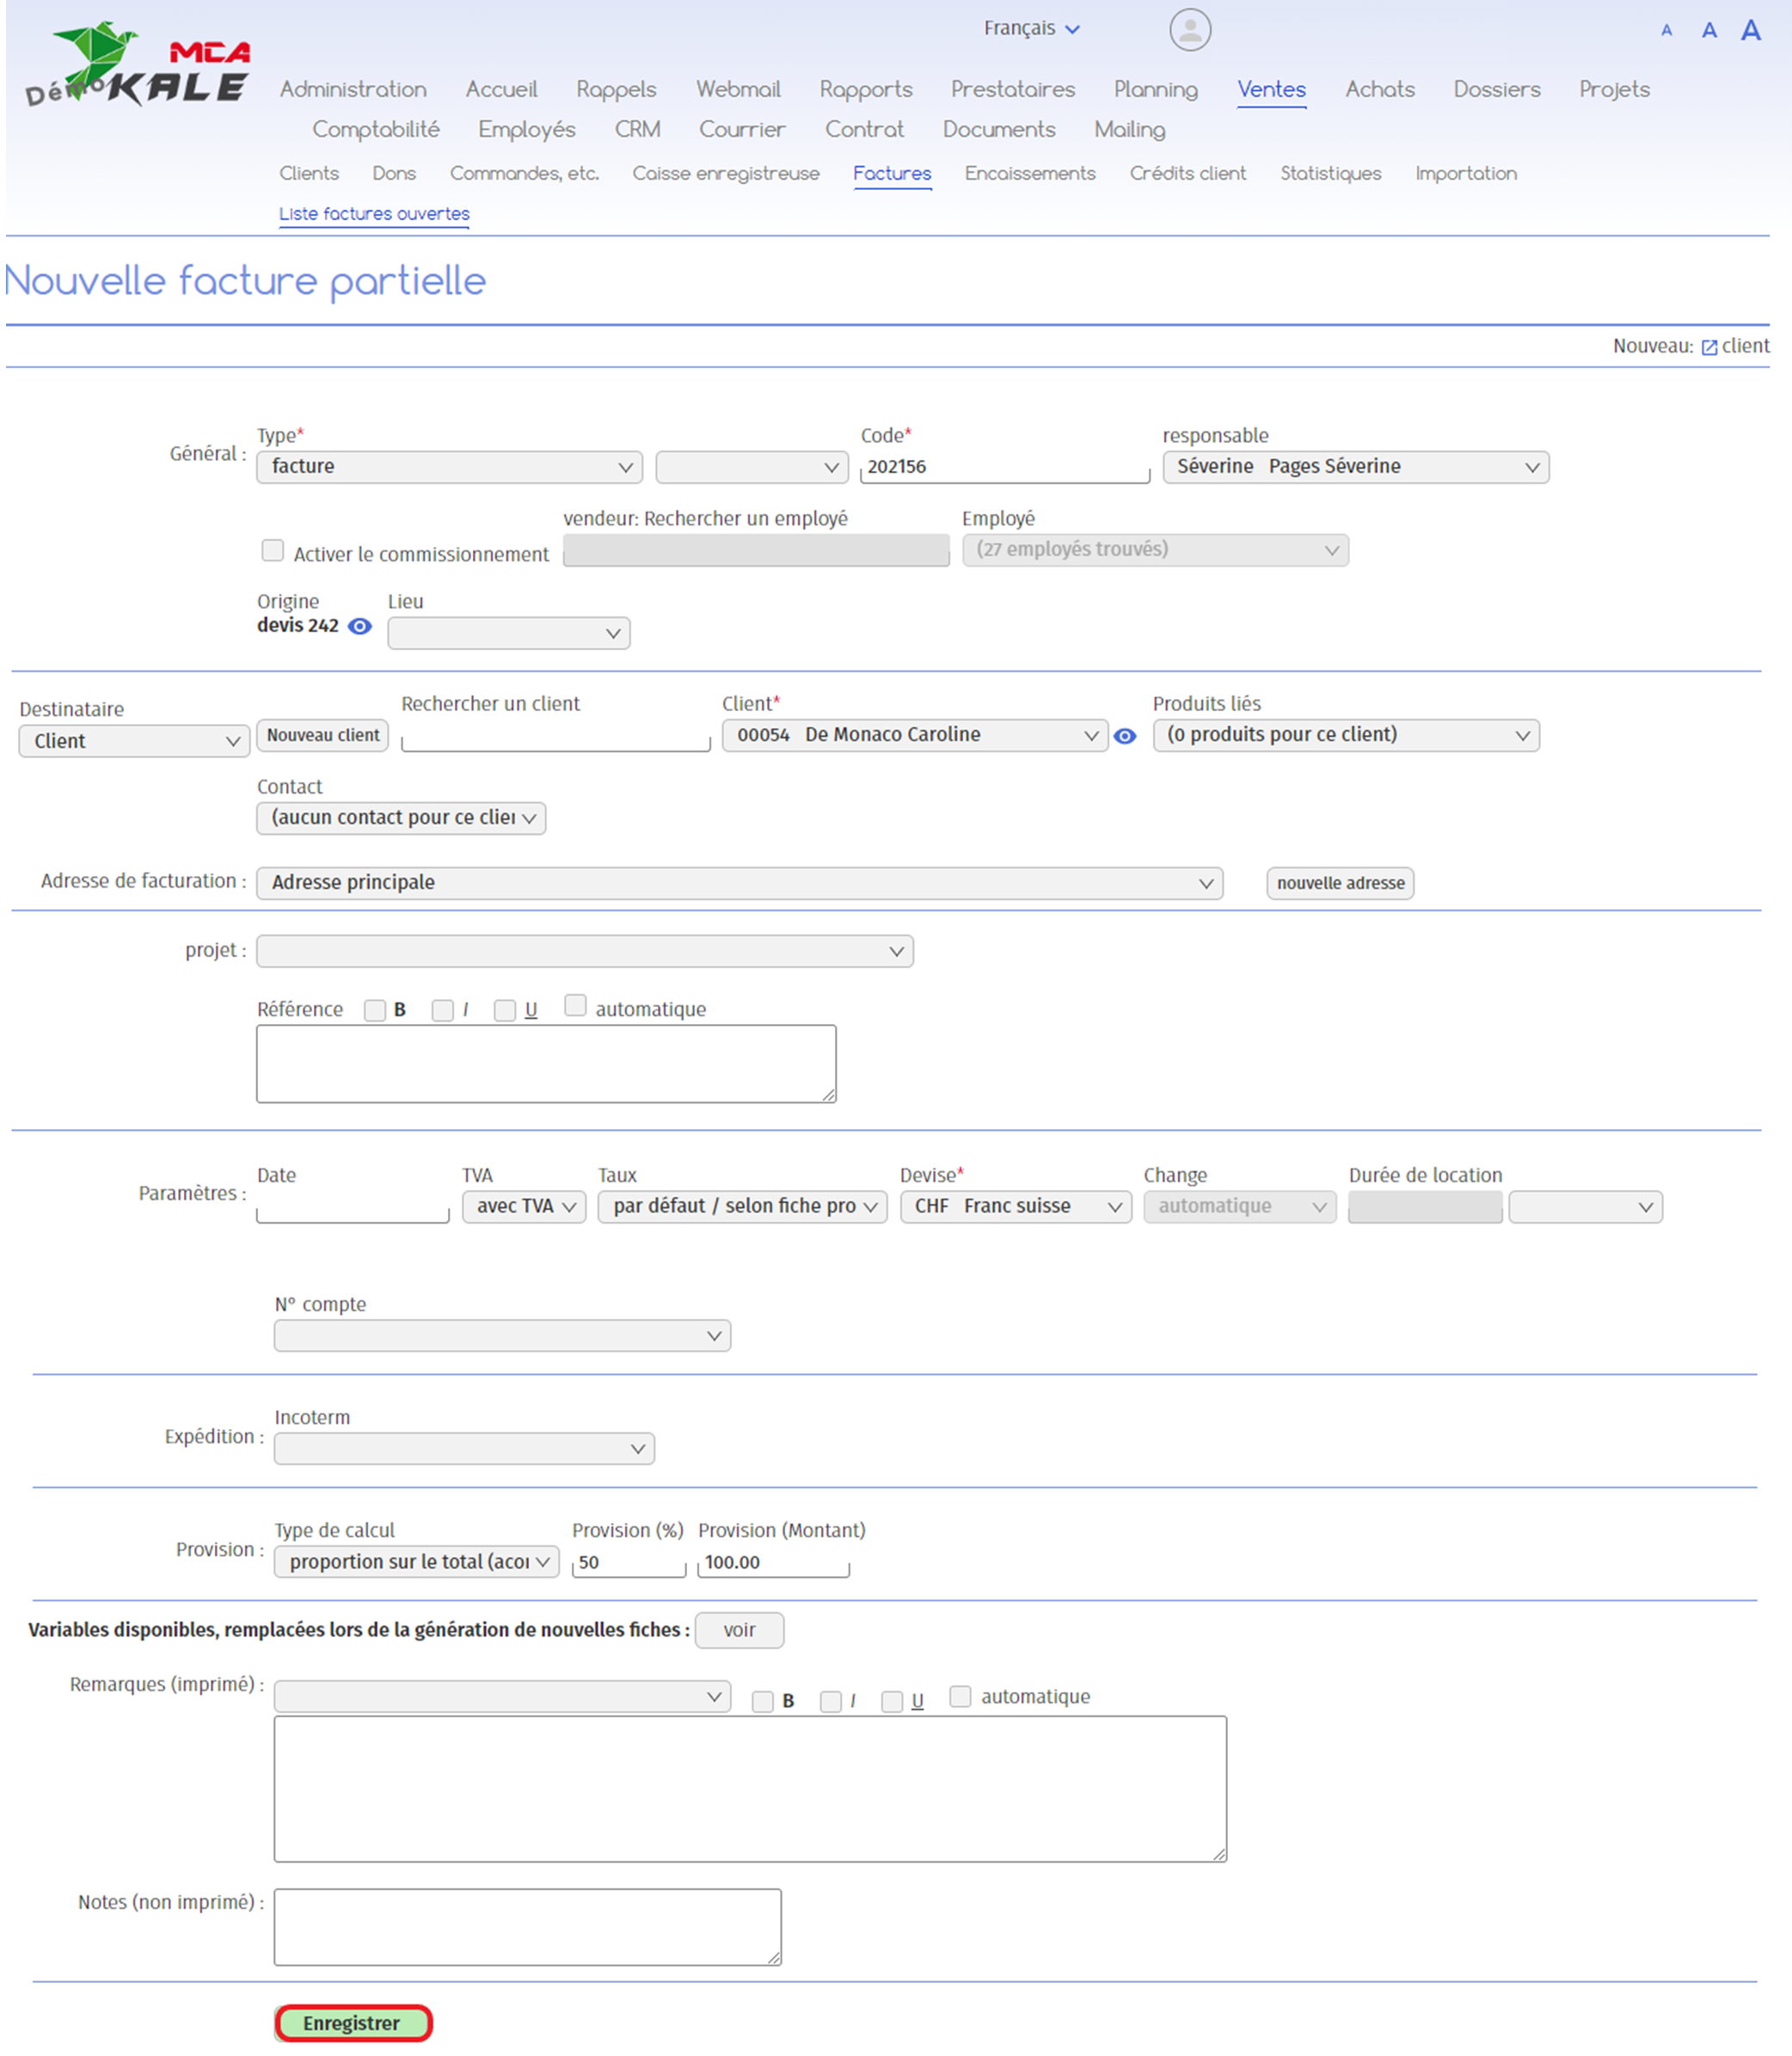Click nouvelle adresse button
The image size is (1792, 2056).
coord(1340,884)
